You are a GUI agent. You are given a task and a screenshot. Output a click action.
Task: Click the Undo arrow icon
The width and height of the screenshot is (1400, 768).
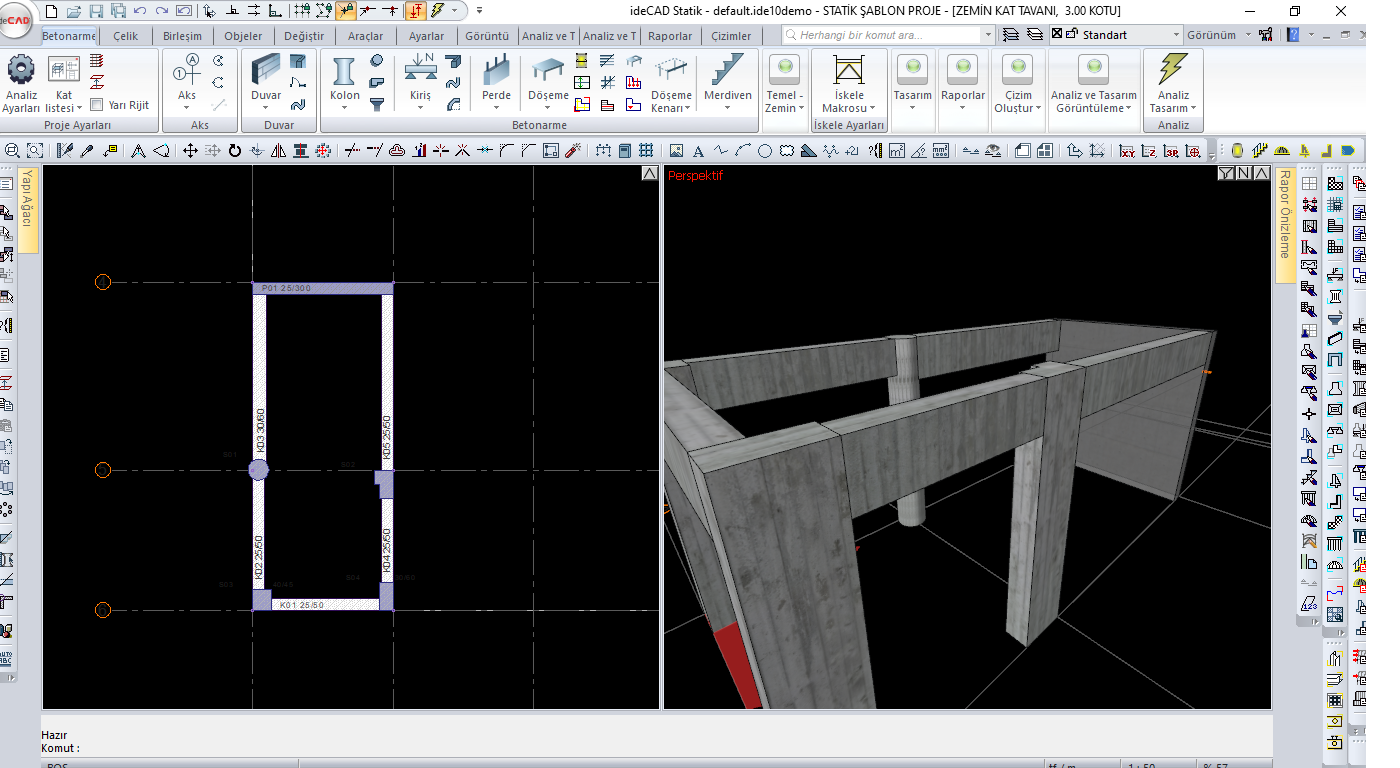coord(140,11)
